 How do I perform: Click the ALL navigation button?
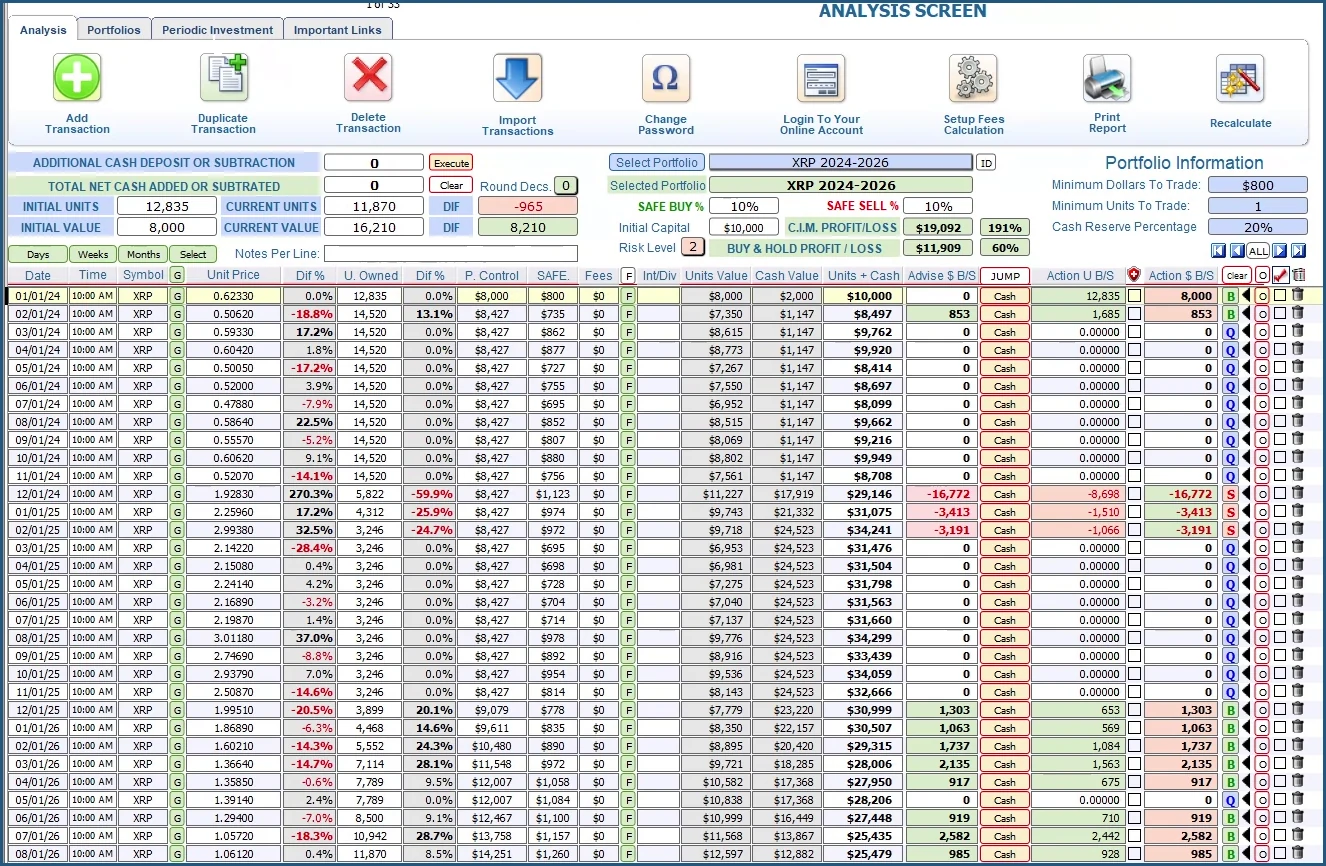click(x=1258, y=251)
